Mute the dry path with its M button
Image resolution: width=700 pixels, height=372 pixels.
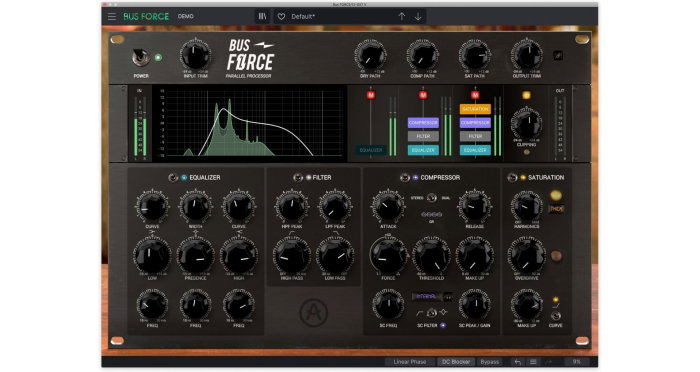click(371, 95)
